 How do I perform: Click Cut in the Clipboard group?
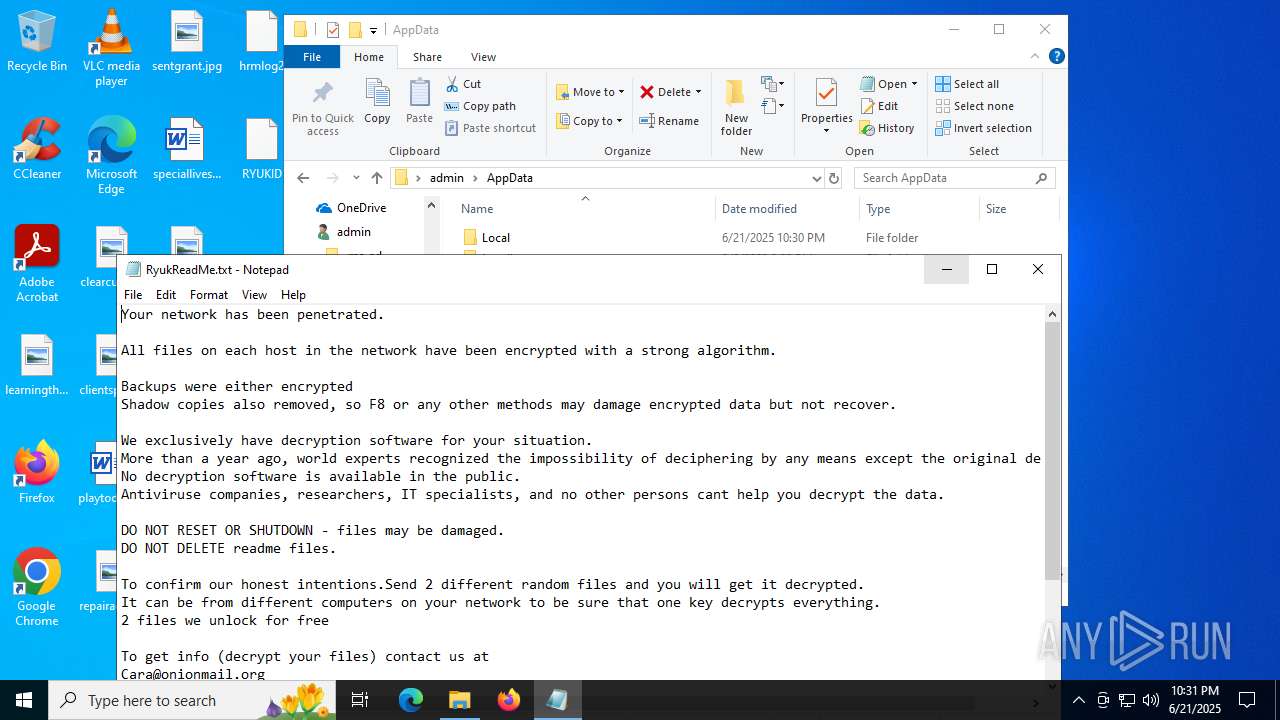463,84
